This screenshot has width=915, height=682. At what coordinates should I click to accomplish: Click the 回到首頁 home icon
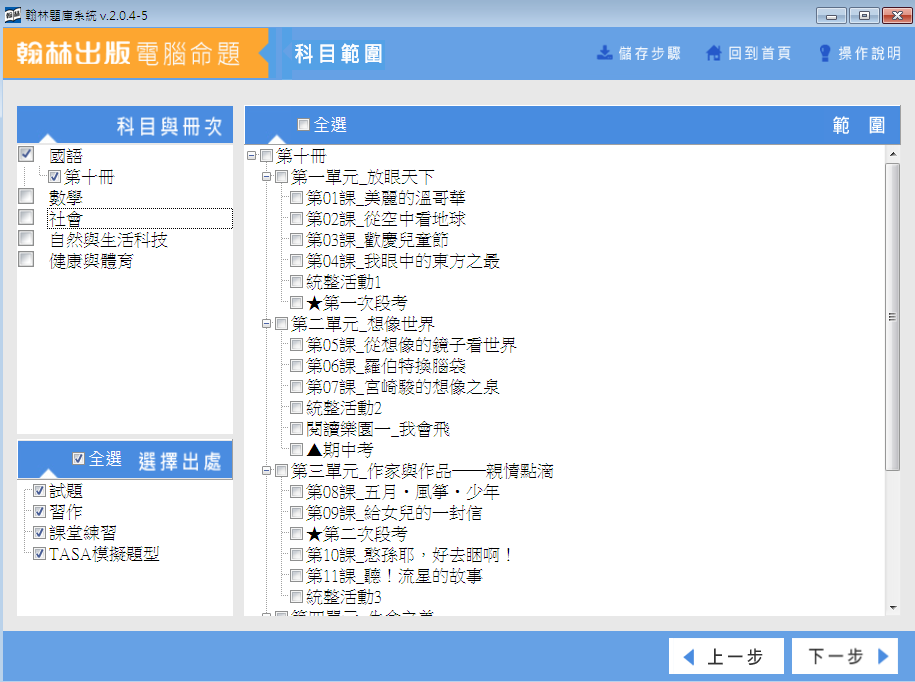714,53
